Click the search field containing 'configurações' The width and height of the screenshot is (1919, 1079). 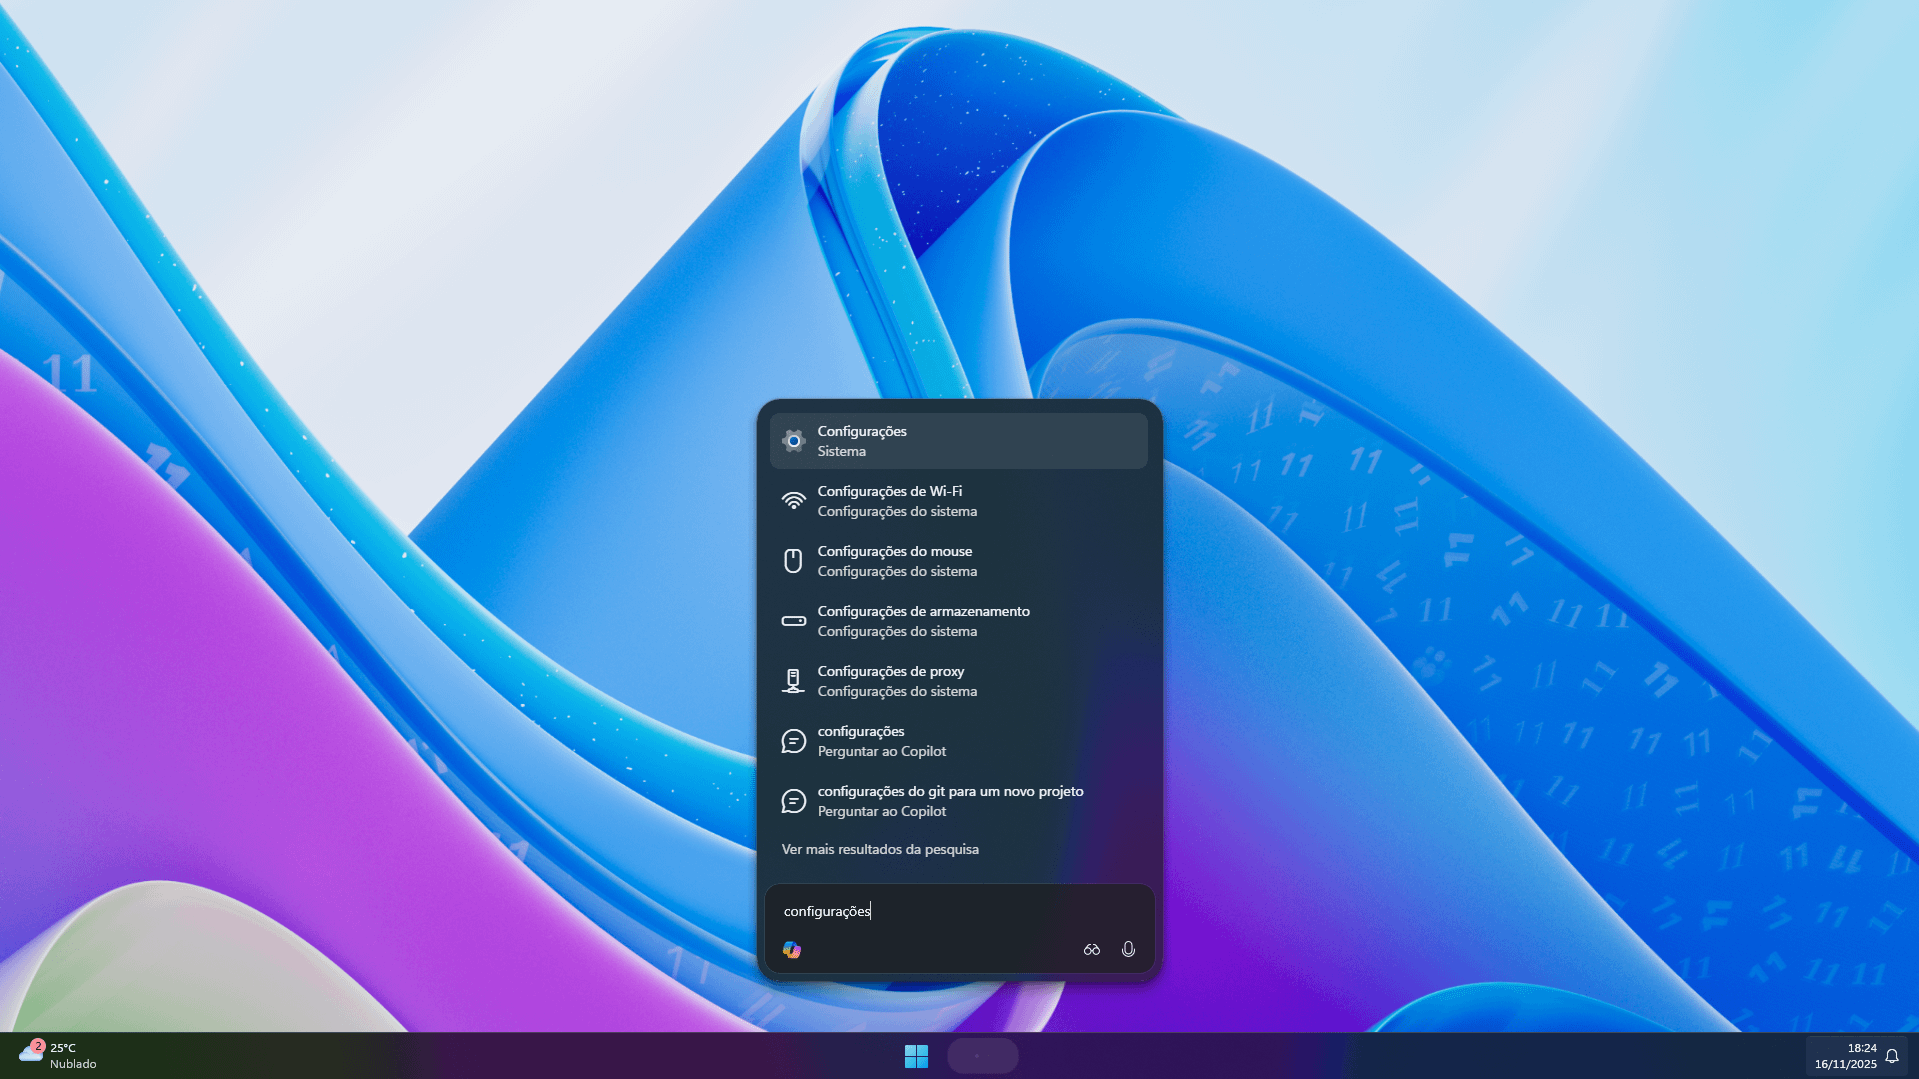(960, 911)
